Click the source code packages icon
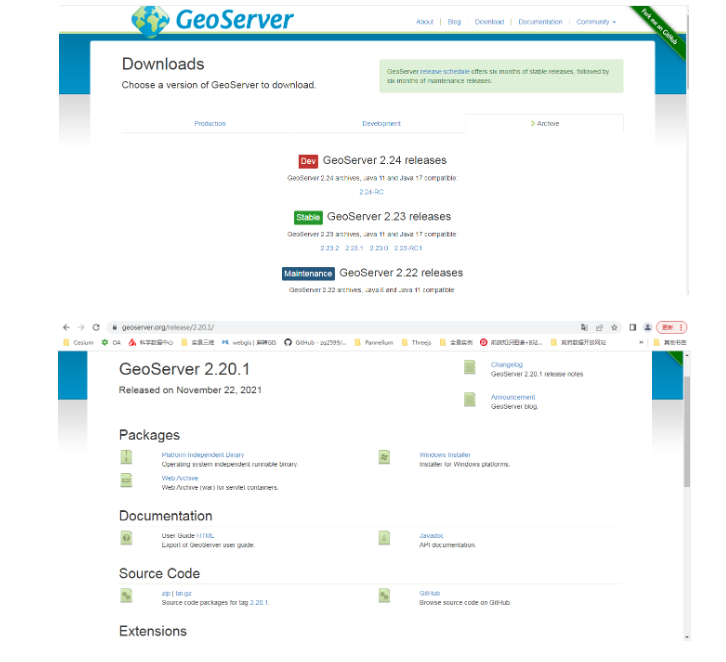726x662 pixels. tap(126, 595)
